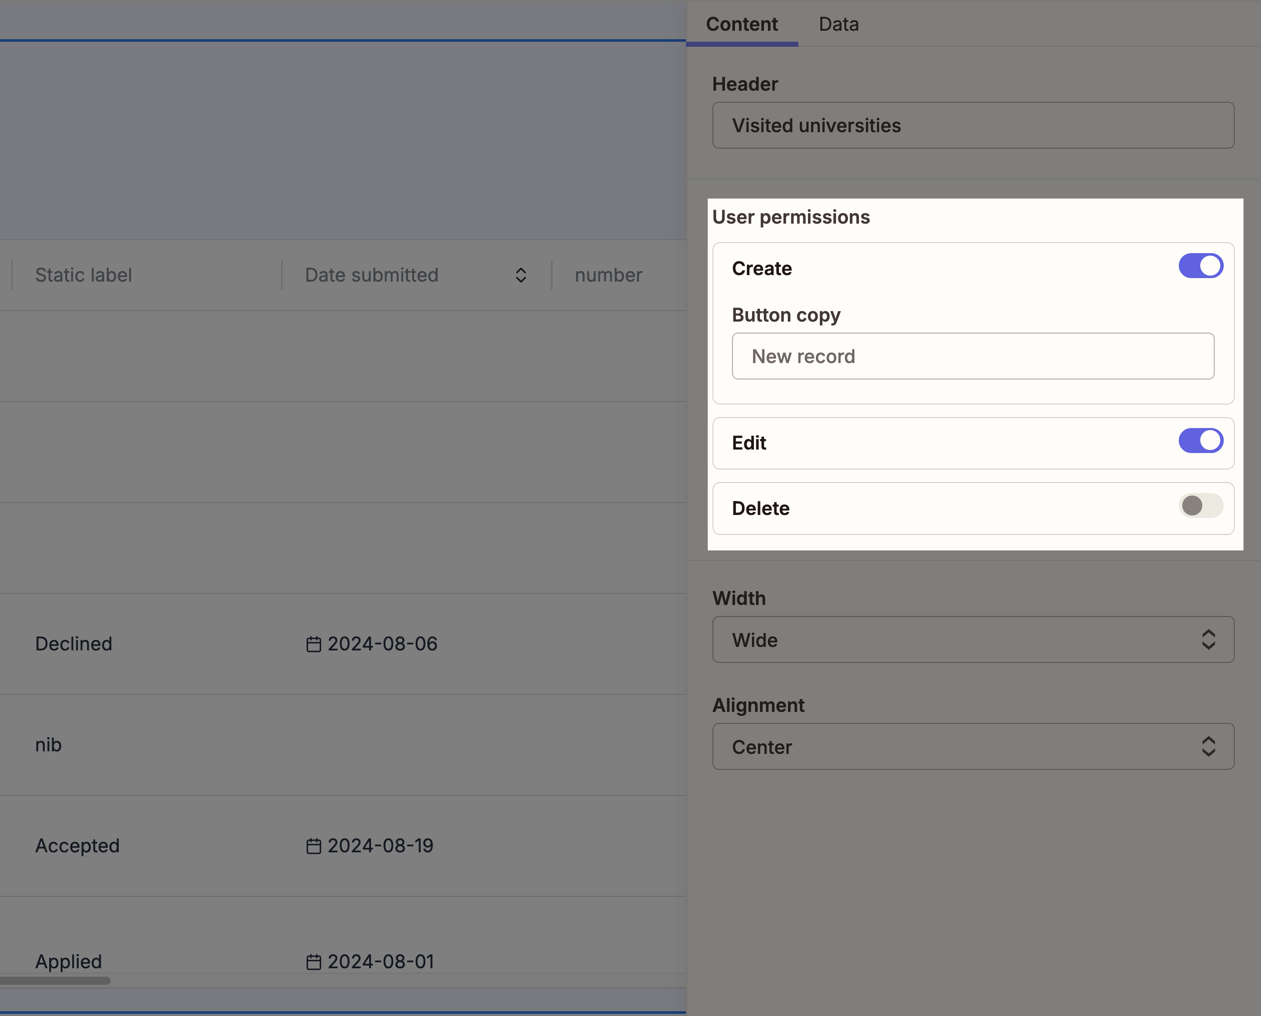Click sort arrows on Date submitted column
Screen dimensions: 1261x1016
(x=521, y=275)
